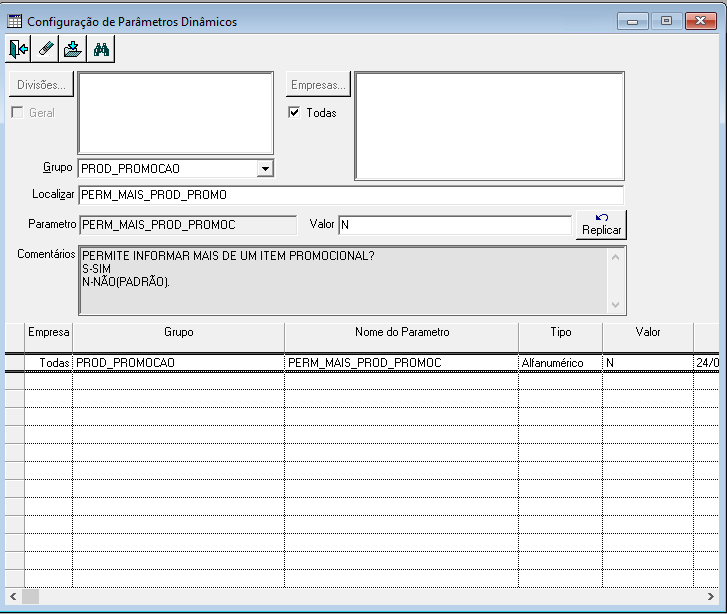The width and height of the screenshot is (727, 614).
Task: Click the Tipo column header
Action: pos(561,337)
